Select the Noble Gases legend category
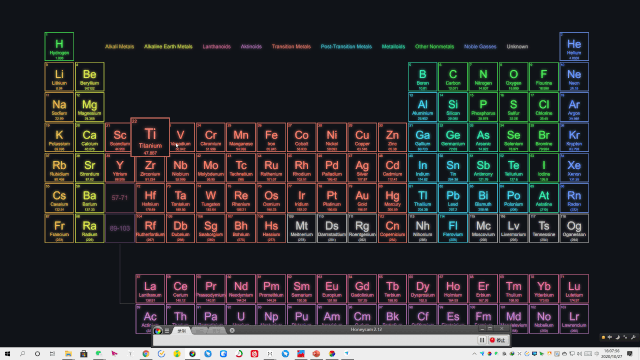Image resolution: width=640 pixels, height=360 pixels. tap(480, 47)
